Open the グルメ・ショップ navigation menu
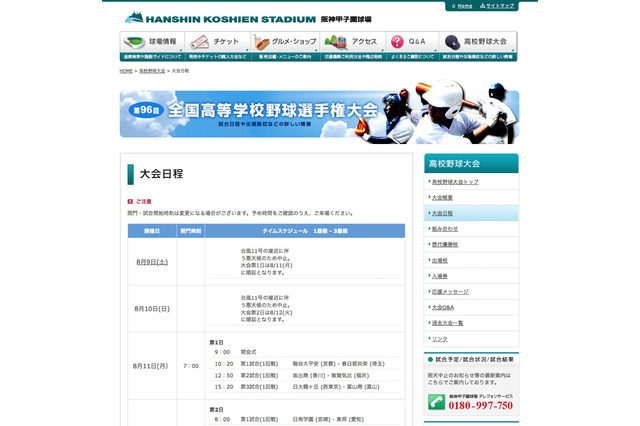Viewport: 640px width, 426px height. pos(285,46)
